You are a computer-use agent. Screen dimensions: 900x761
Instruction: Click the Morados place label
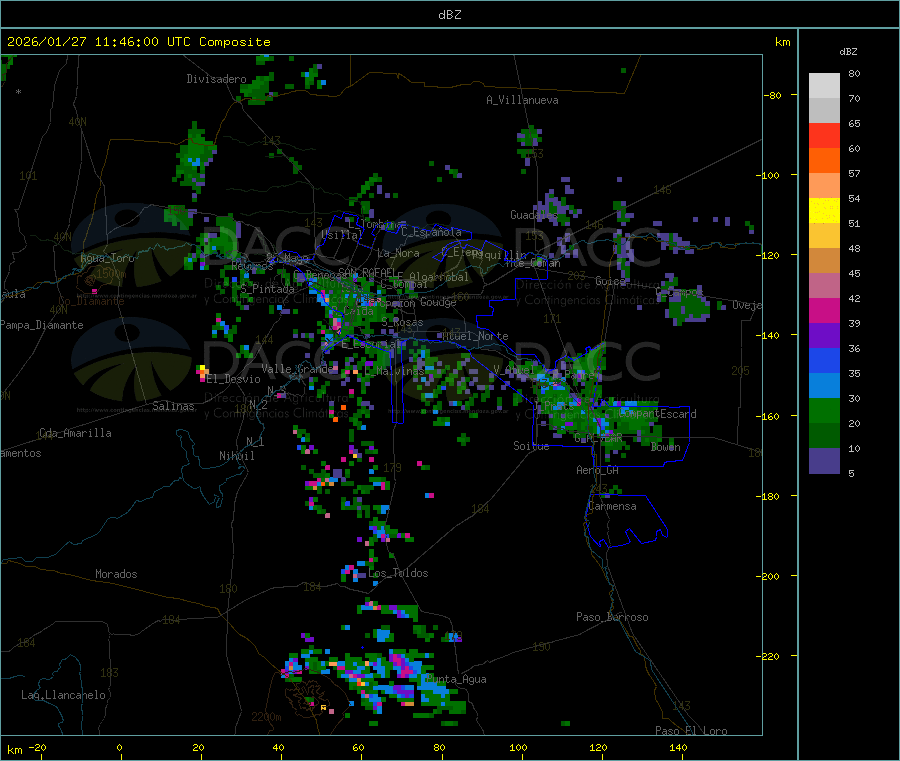click(x=116, y=574)
